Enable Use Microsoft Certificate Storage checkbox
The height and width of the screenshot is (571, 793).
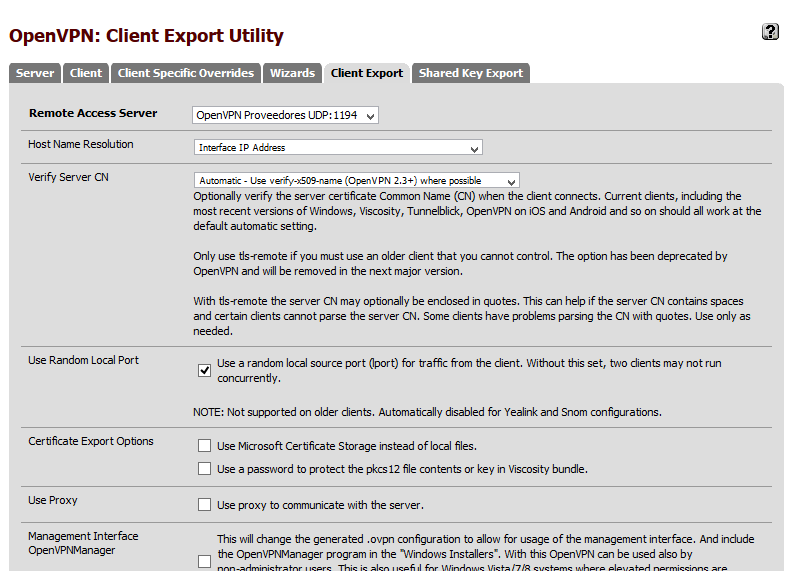point(204,446)
